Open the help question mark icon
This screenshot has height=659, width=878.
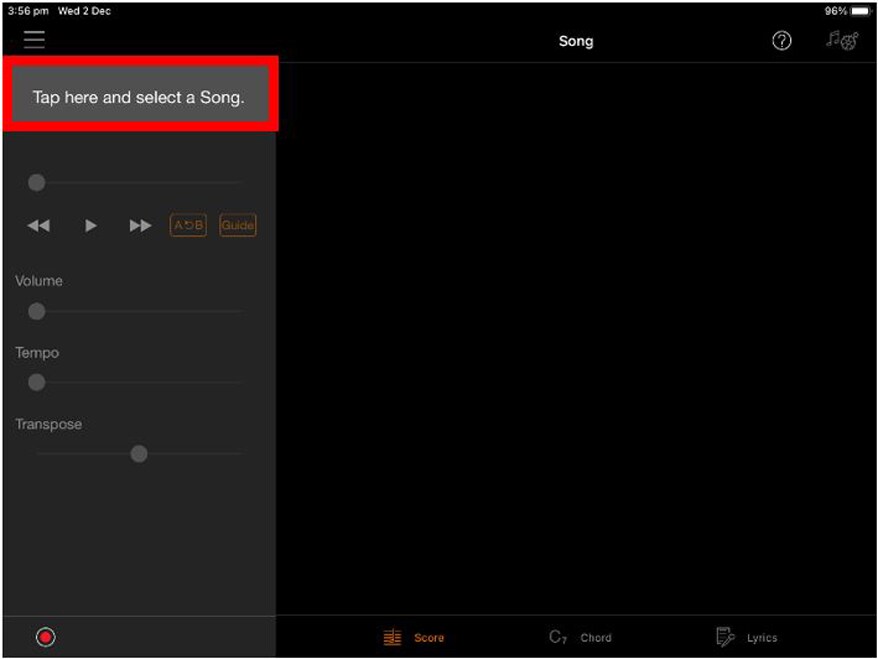coord(782,41)
